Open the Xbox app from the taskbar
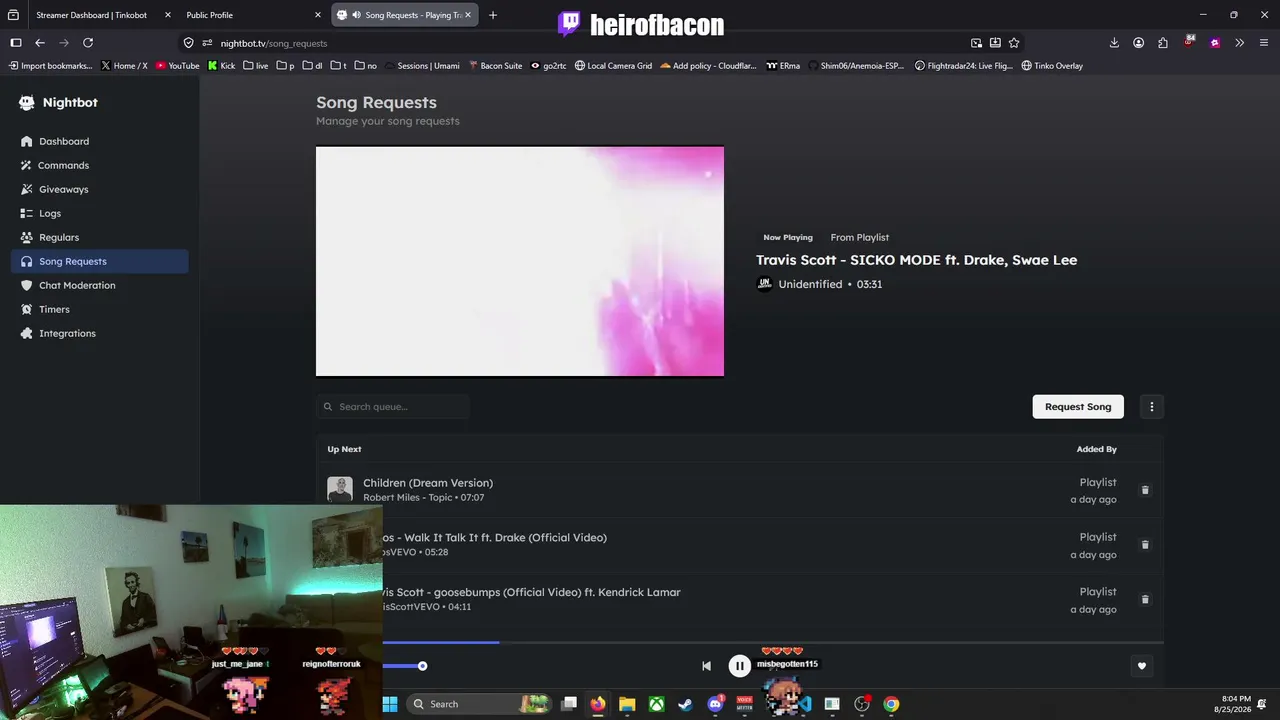Image resolution: width=1280 pixels, height=720 pixels. [656, 704]
